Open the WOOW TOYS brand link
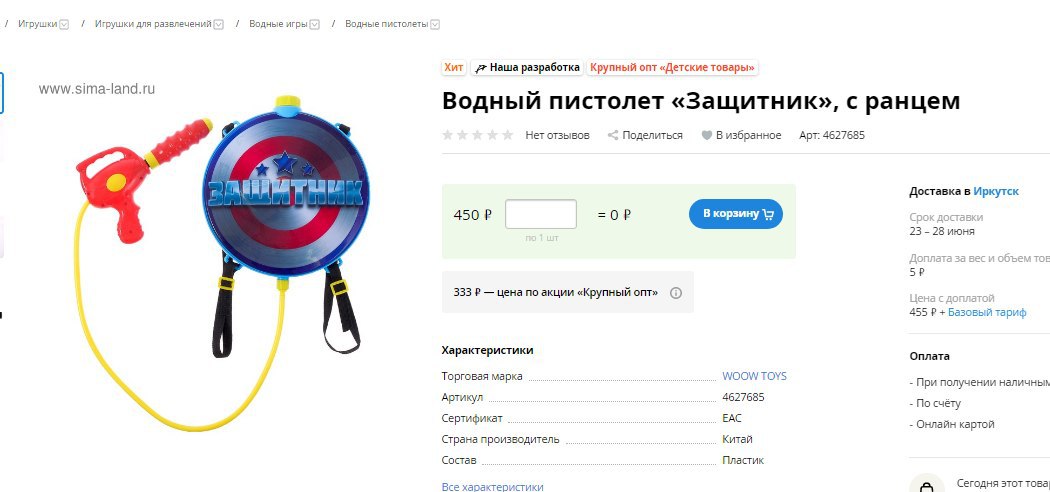Image resolution: width=1050 pixels, height=492 pixels. tap(754, 376)
